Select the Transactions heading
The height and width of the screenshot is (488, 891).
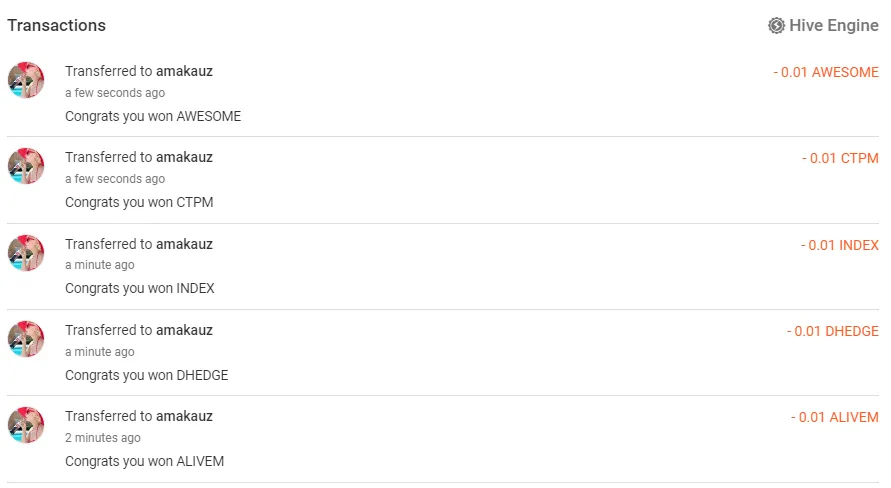56,26
